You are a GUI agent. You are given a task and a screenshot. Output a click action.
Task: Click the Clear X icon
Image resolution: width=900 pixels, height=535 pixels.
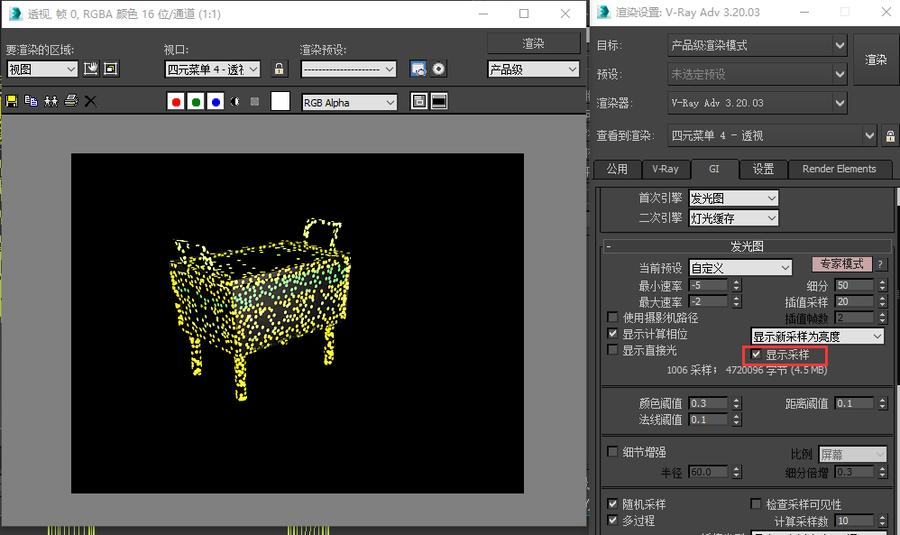point(91,102)
